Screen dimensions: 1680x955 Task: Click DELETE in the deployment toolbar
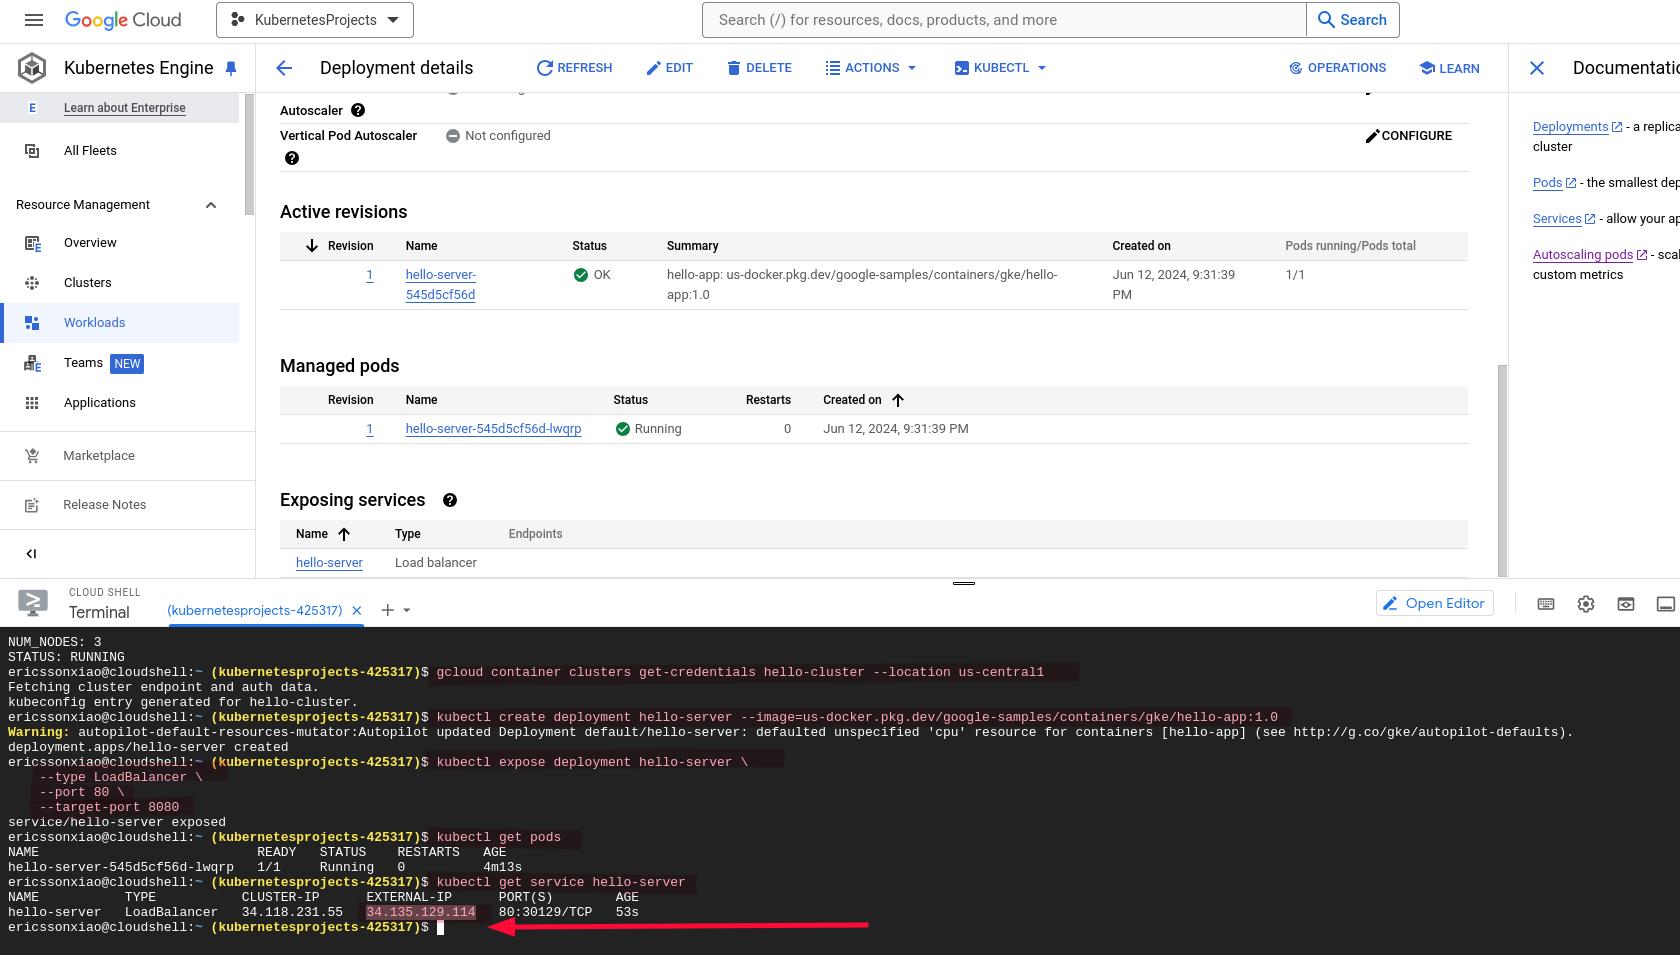pos(759,68)
